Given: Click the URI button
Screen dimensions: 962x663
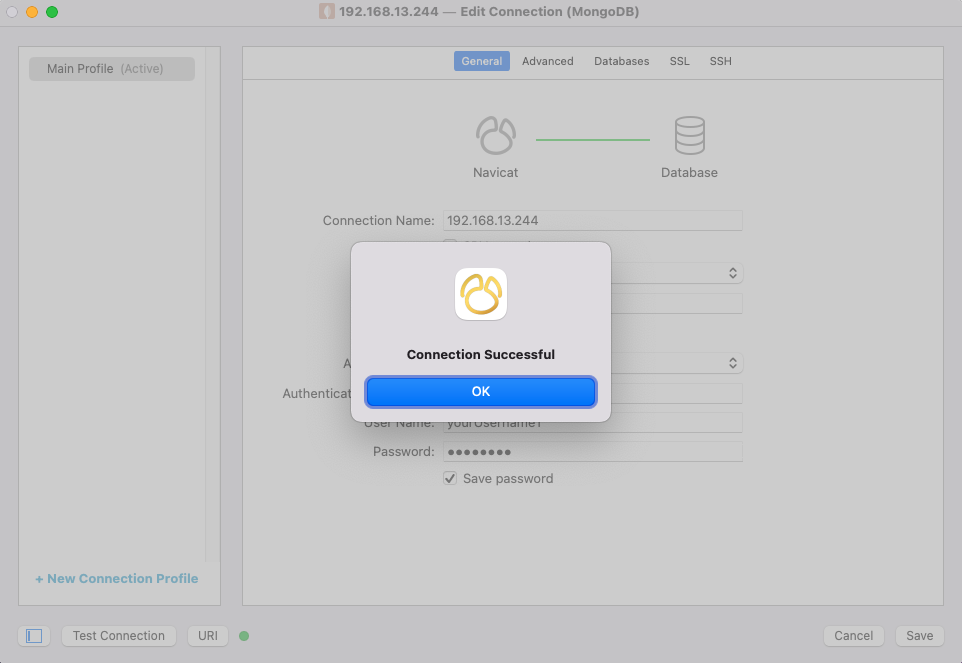Looking at the screenshot, I should click(x=208, y=635).
